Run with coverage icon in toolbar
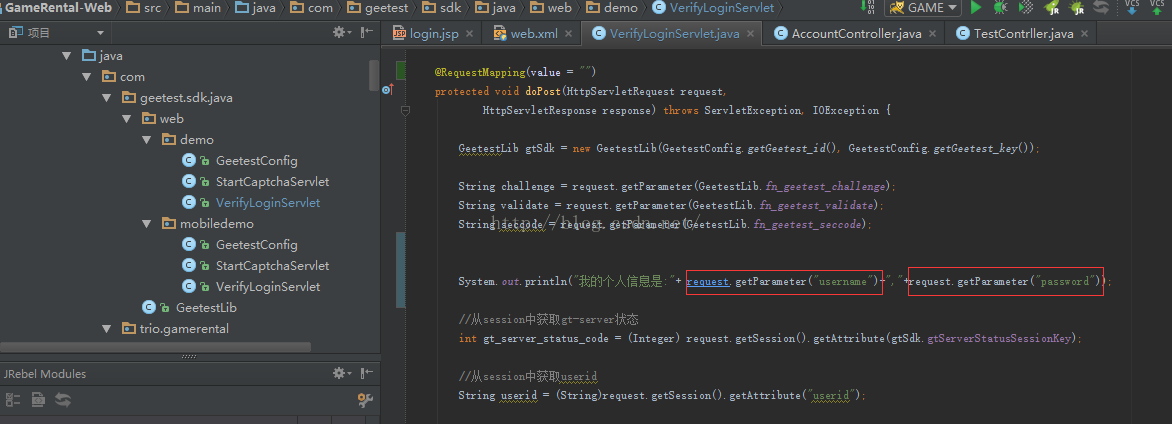This screenshot has width=1172, height=424. [1025, 8]
